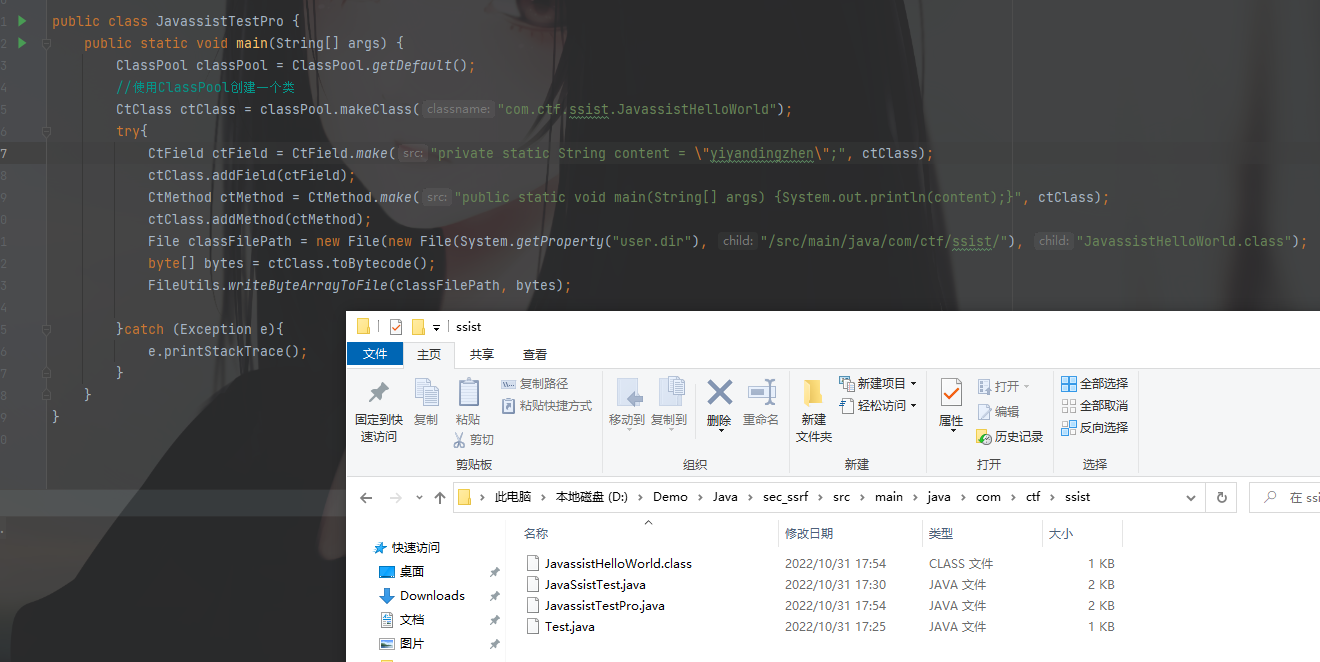Viewport: 1320px width, 662px height.
Task: Open the Customize Quick Access Toolbar dropdown
Action: tap(437, 328)
